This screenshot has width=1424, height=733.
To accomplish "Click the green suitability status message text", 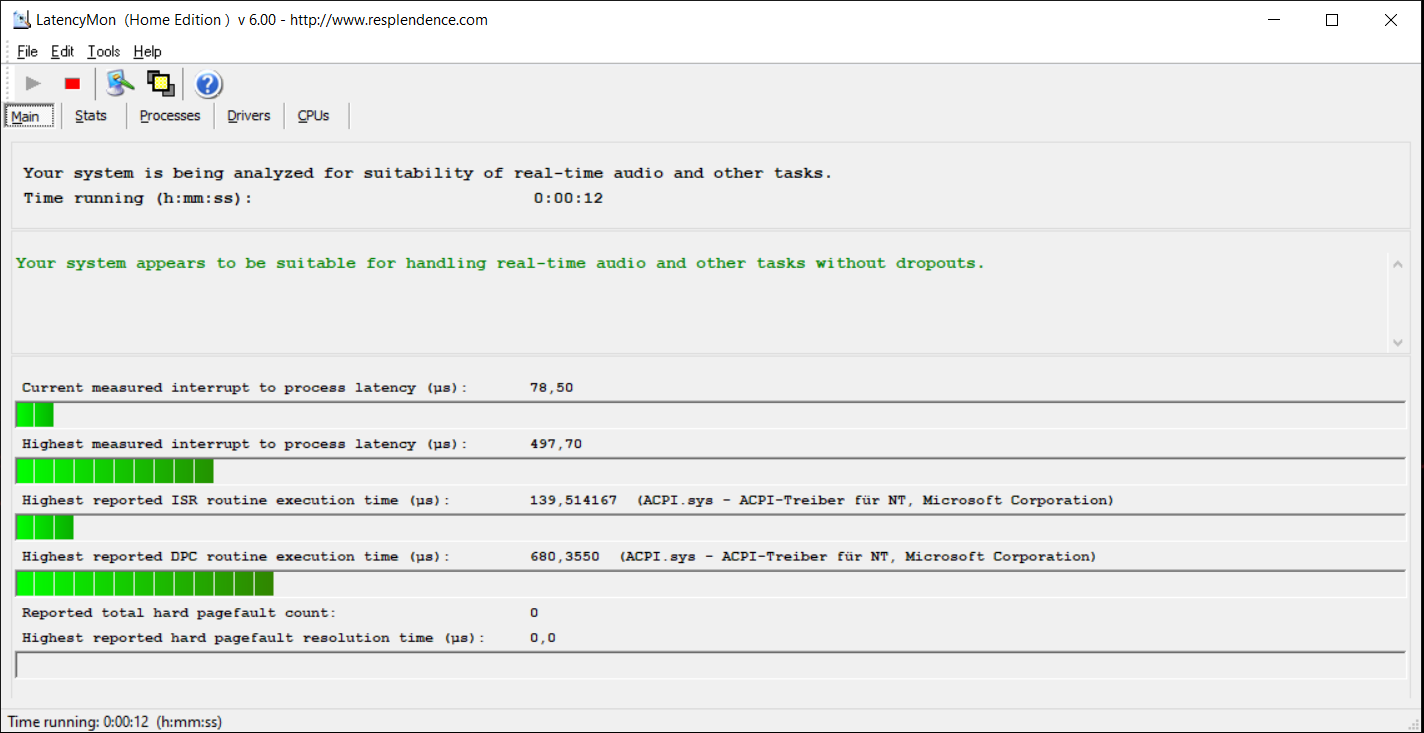I will [x=500, y=264].
